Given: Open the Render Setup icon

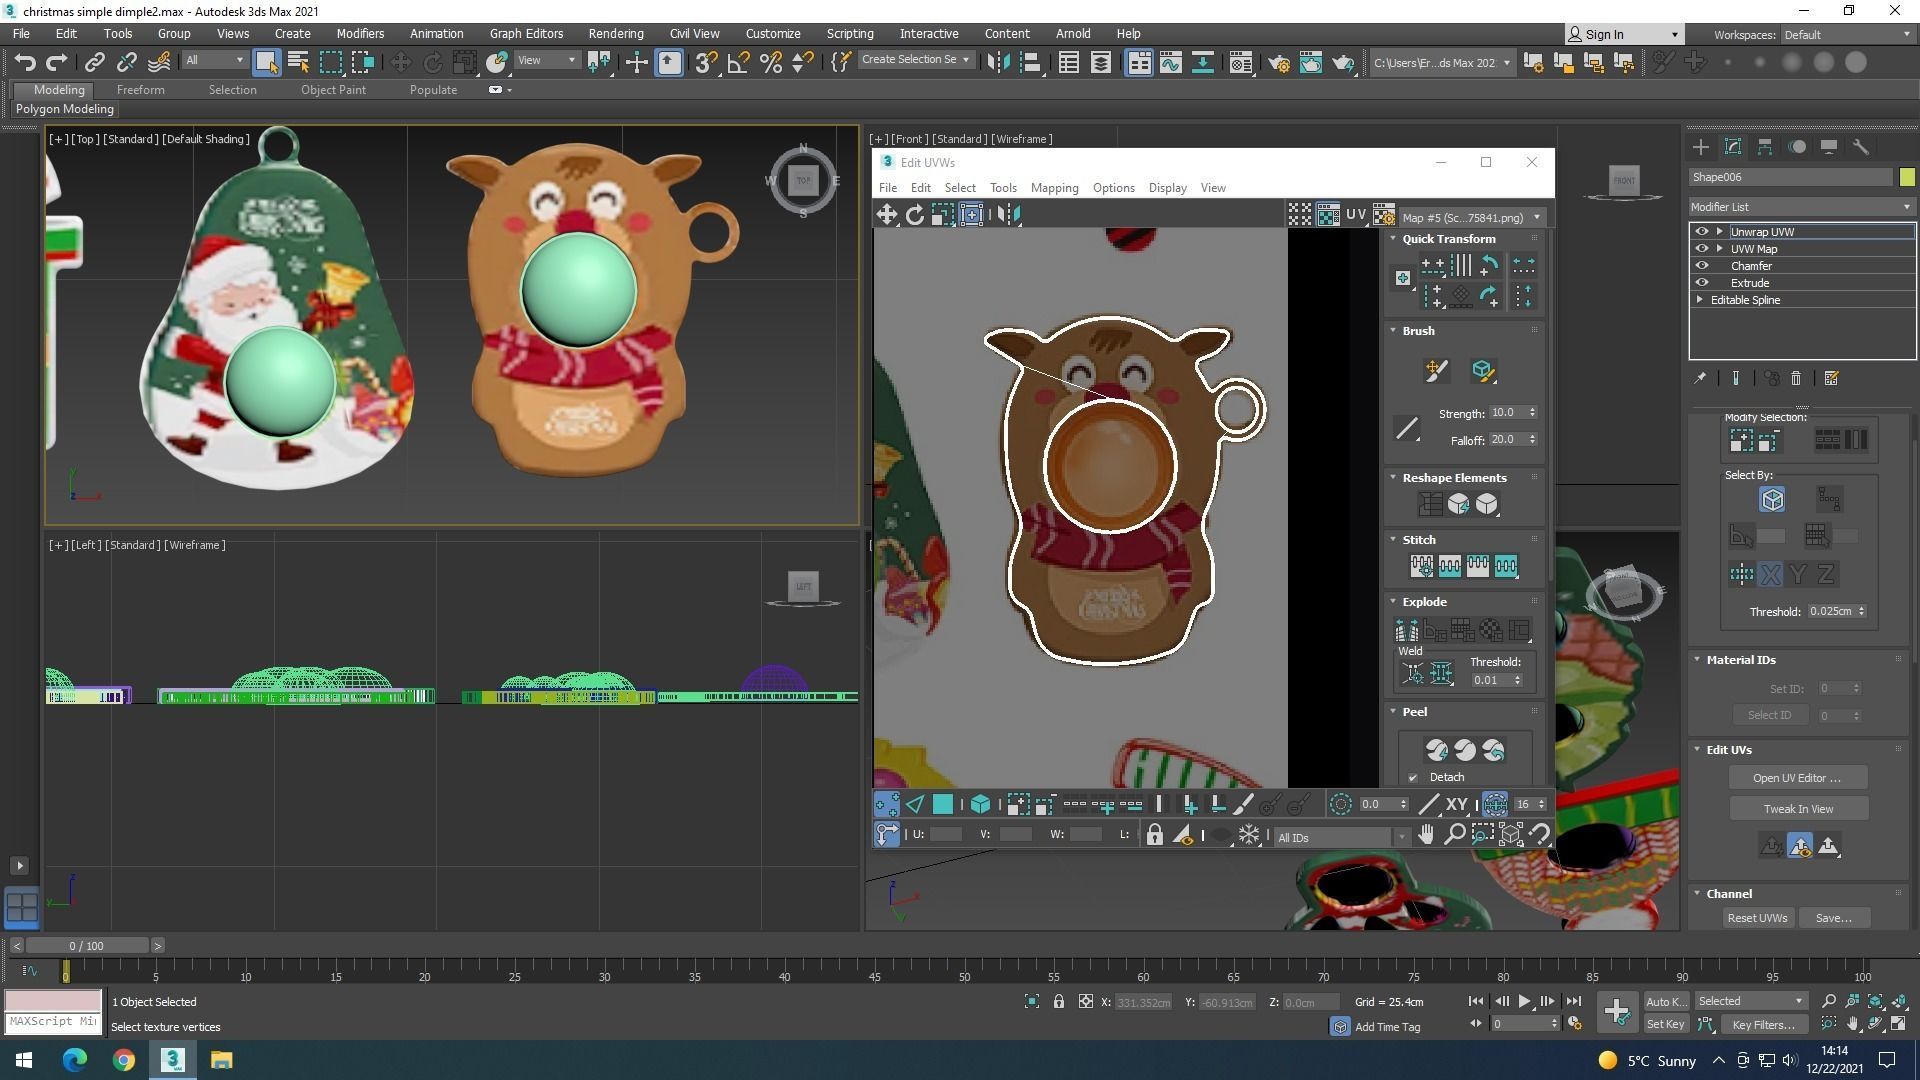Looking at the screenshot, I should (1278, 62).
